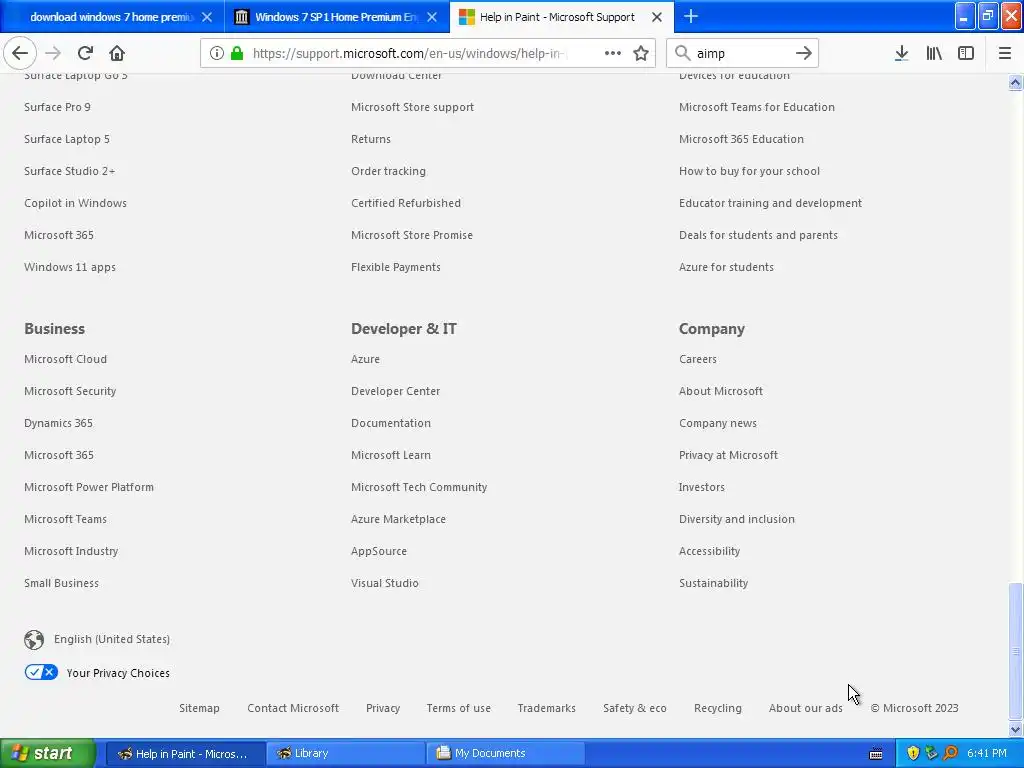The width and height of the screenshot is (1024, 768).
Task: Click the globe language icon
Action: [x=34, y=639]
